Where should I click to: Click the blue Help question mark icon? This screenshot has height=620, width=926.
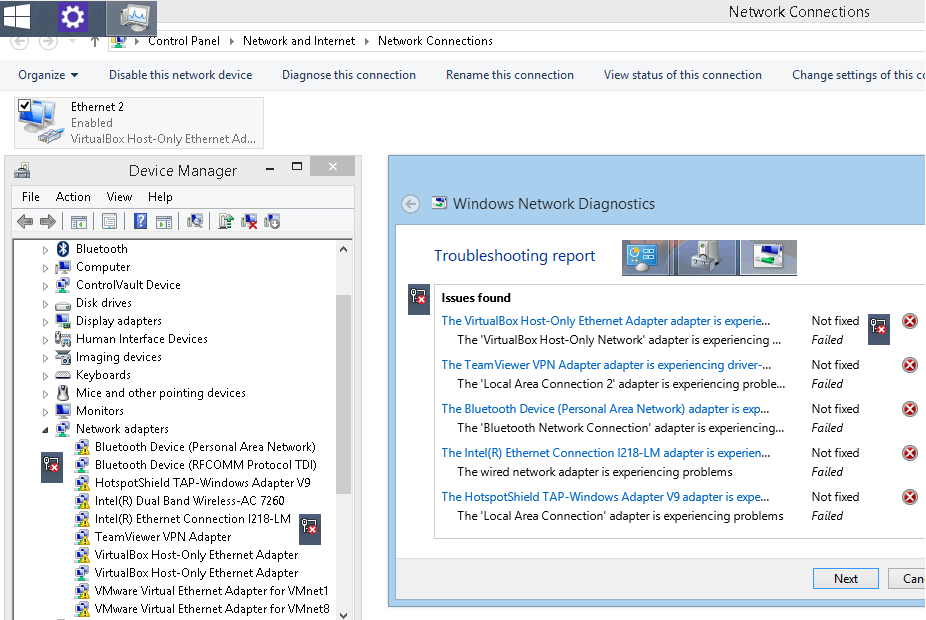[x=140, y=221]
